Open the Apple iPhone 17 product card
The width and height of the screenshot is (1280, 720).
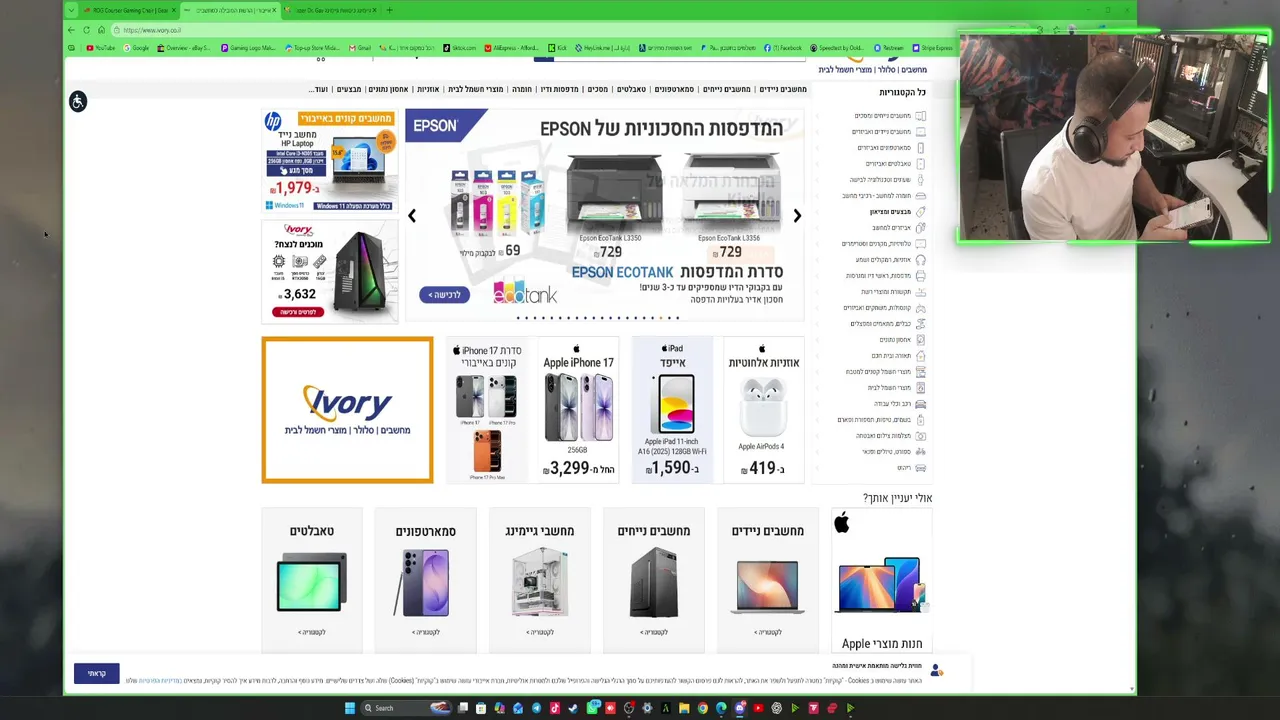coord(578,410)
